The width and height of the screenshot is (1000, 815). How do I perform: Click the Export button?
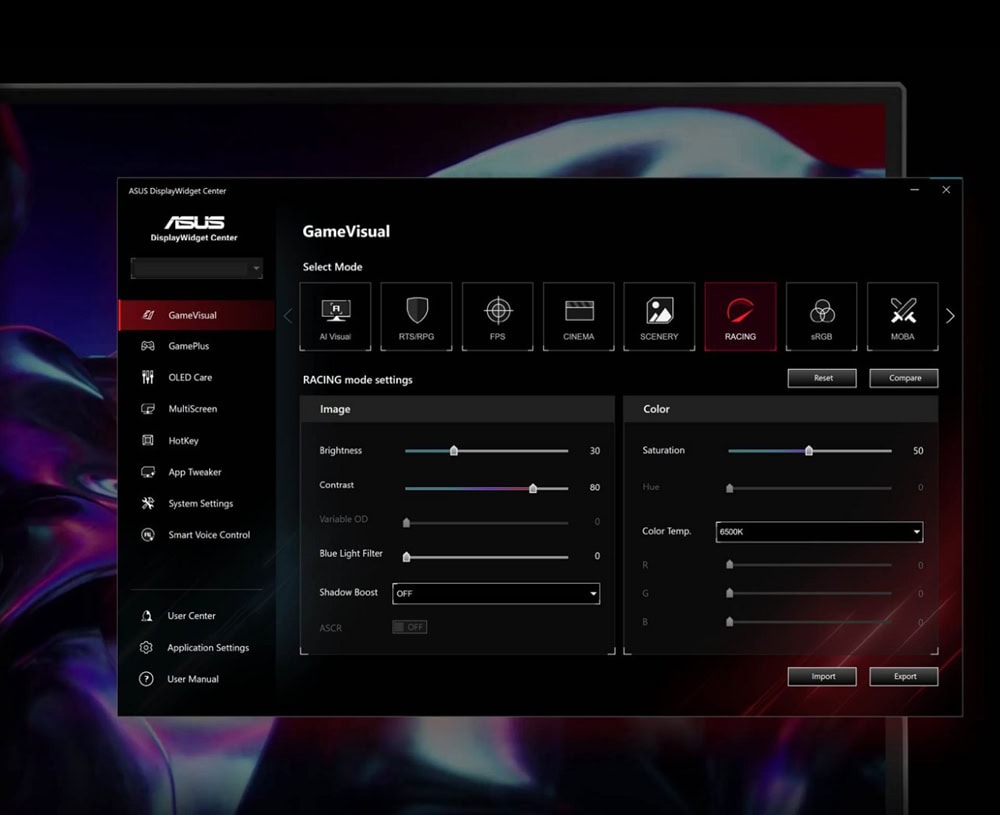(x=904, y=676)
